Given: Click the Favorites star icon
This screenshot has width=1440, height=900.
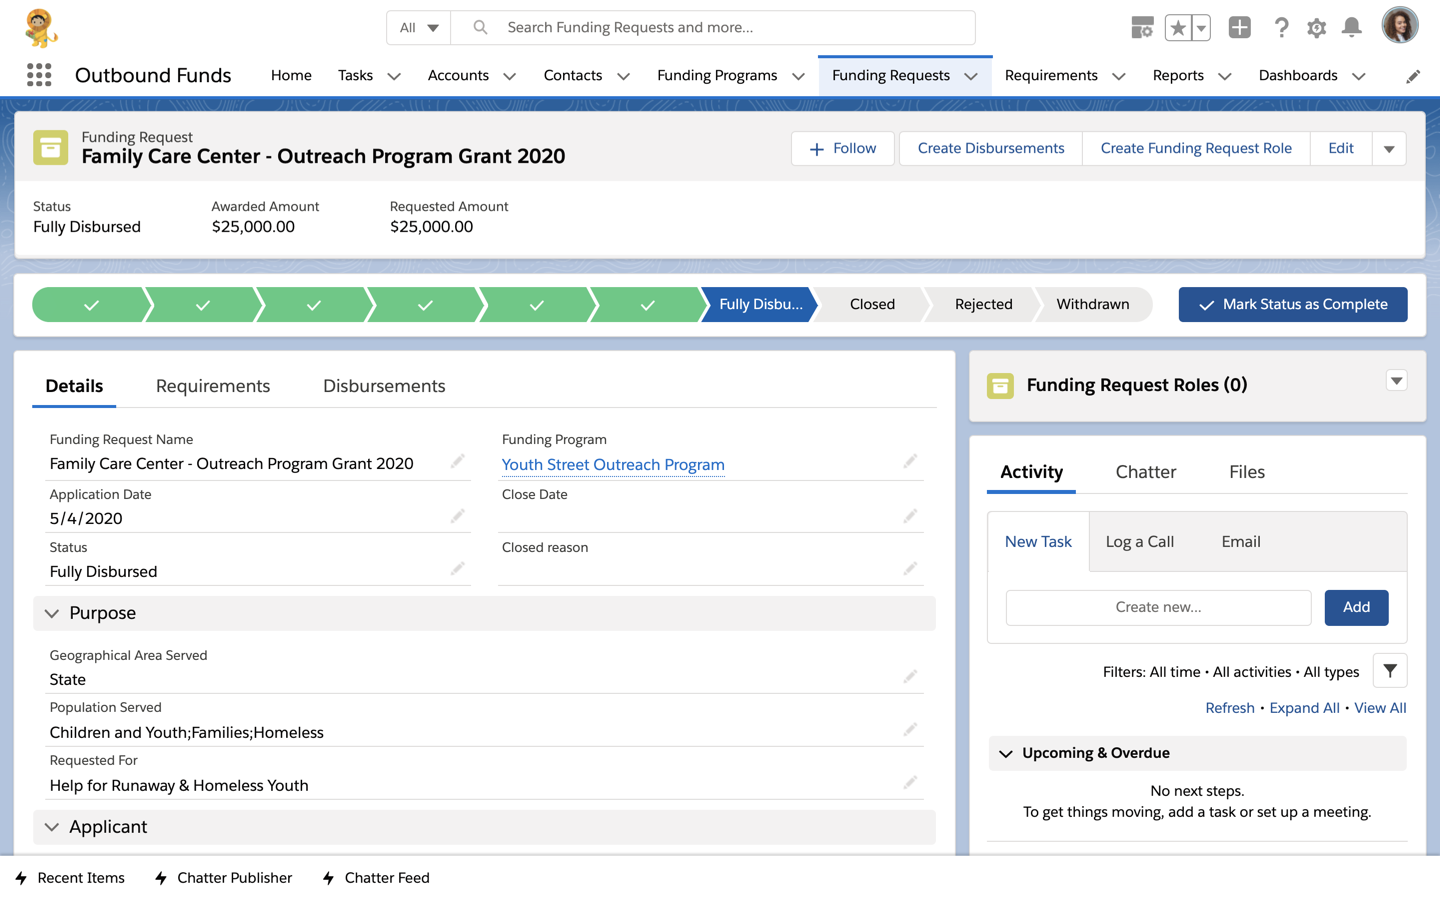Looking at the screenshot, I should (x=1178, y=28).
